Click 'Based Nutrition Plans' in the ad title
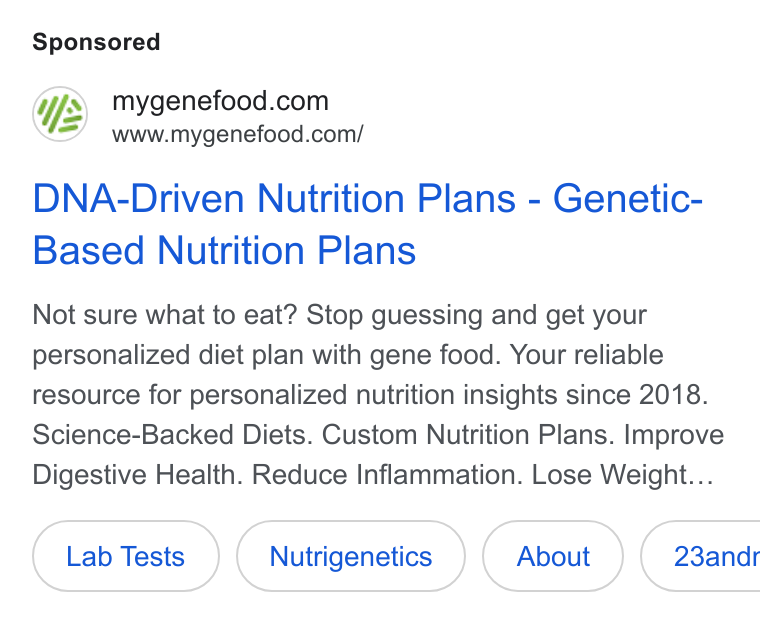This screenshot has height=624, width=760. [224, 250]
